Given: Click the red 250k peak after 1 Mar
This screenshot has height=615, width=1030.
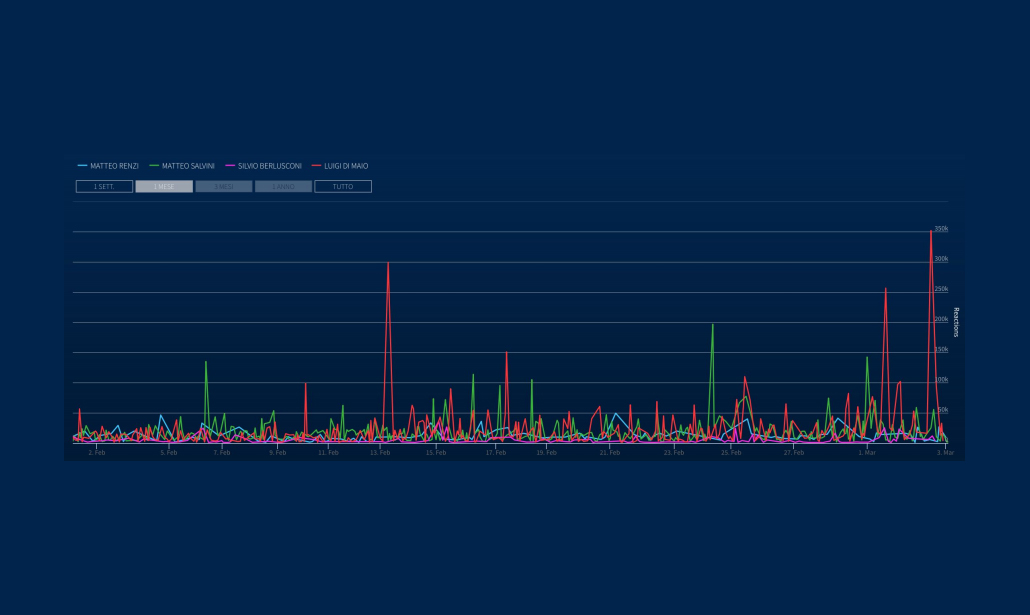Looking at the screenshot, I should pyautogui.click(x=885, y=290).
